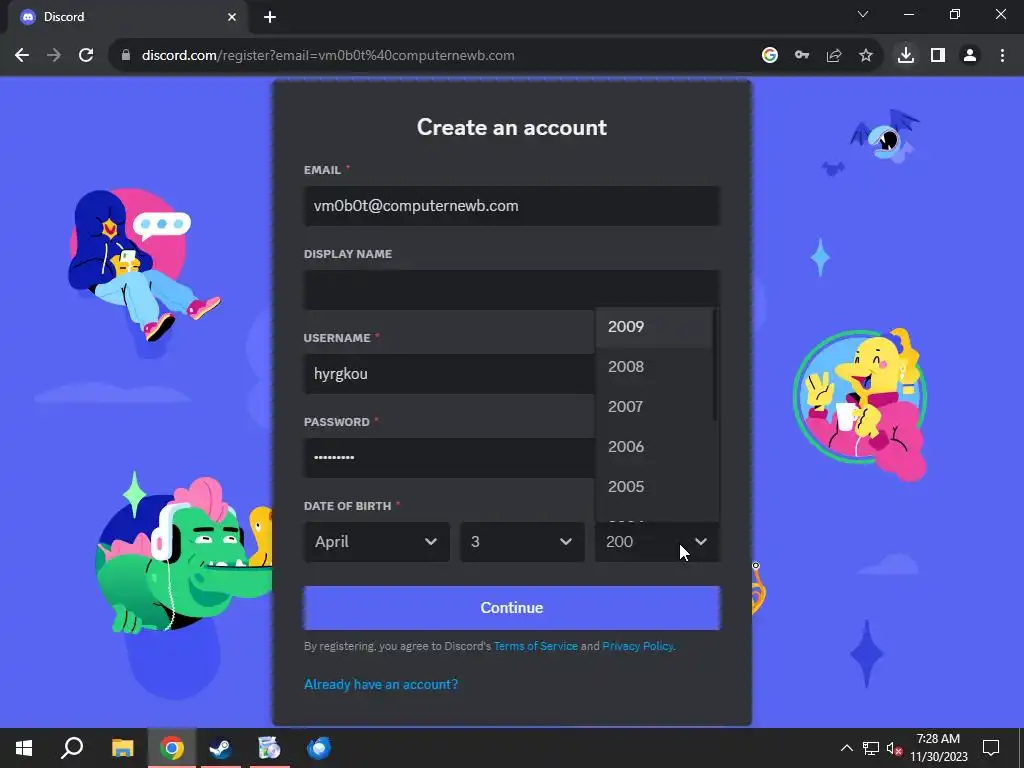Open the clock showing 7:28 AM

click(938, 748)
